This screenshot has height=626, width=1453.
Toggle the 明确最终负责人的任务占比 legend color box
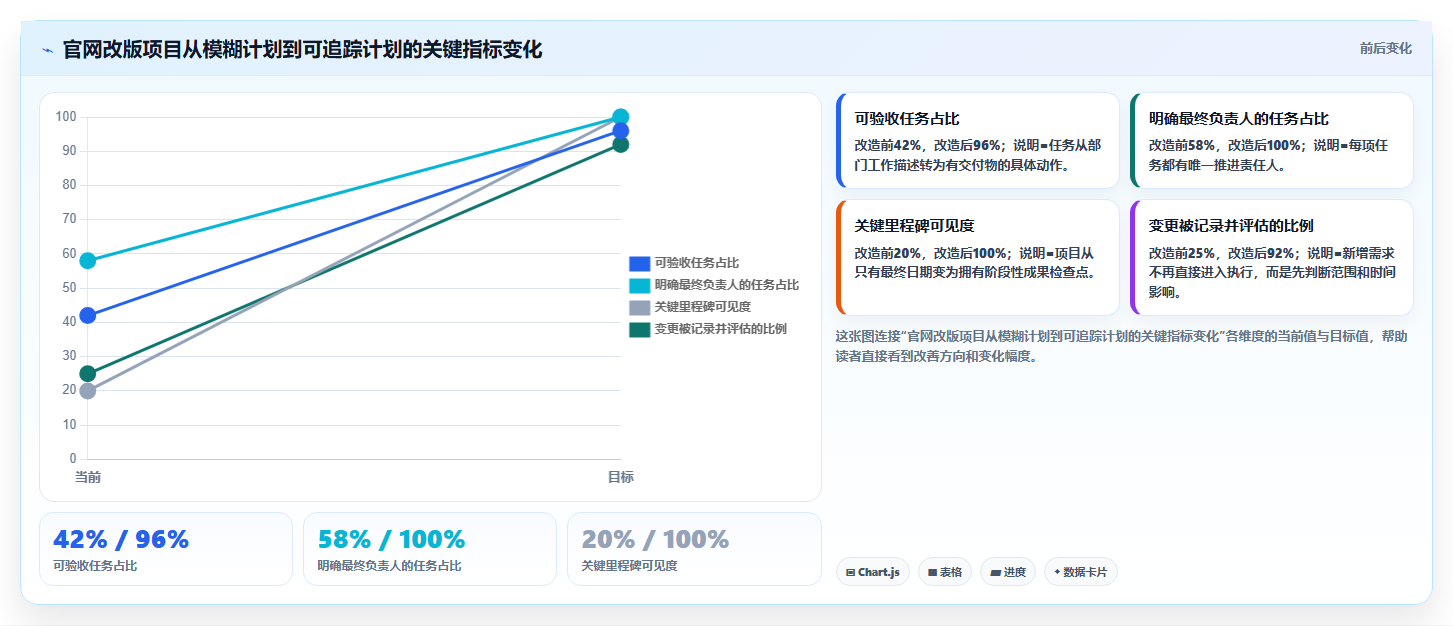coord(640,285)
